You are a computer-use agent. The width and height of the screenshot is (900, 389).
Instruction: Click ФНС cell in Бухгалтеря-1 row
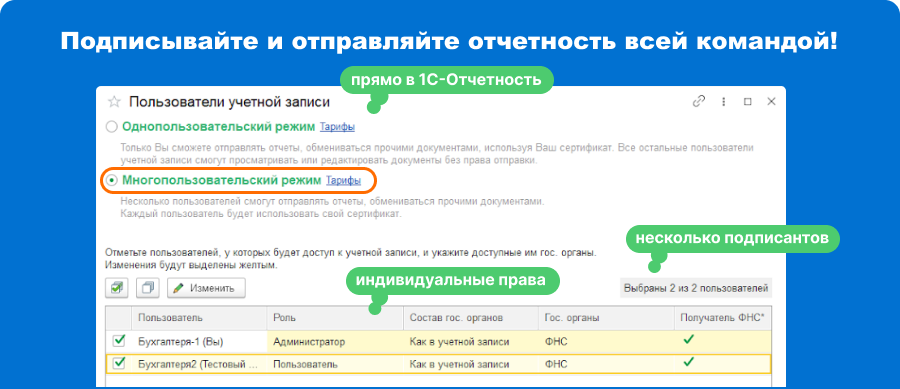606,341
